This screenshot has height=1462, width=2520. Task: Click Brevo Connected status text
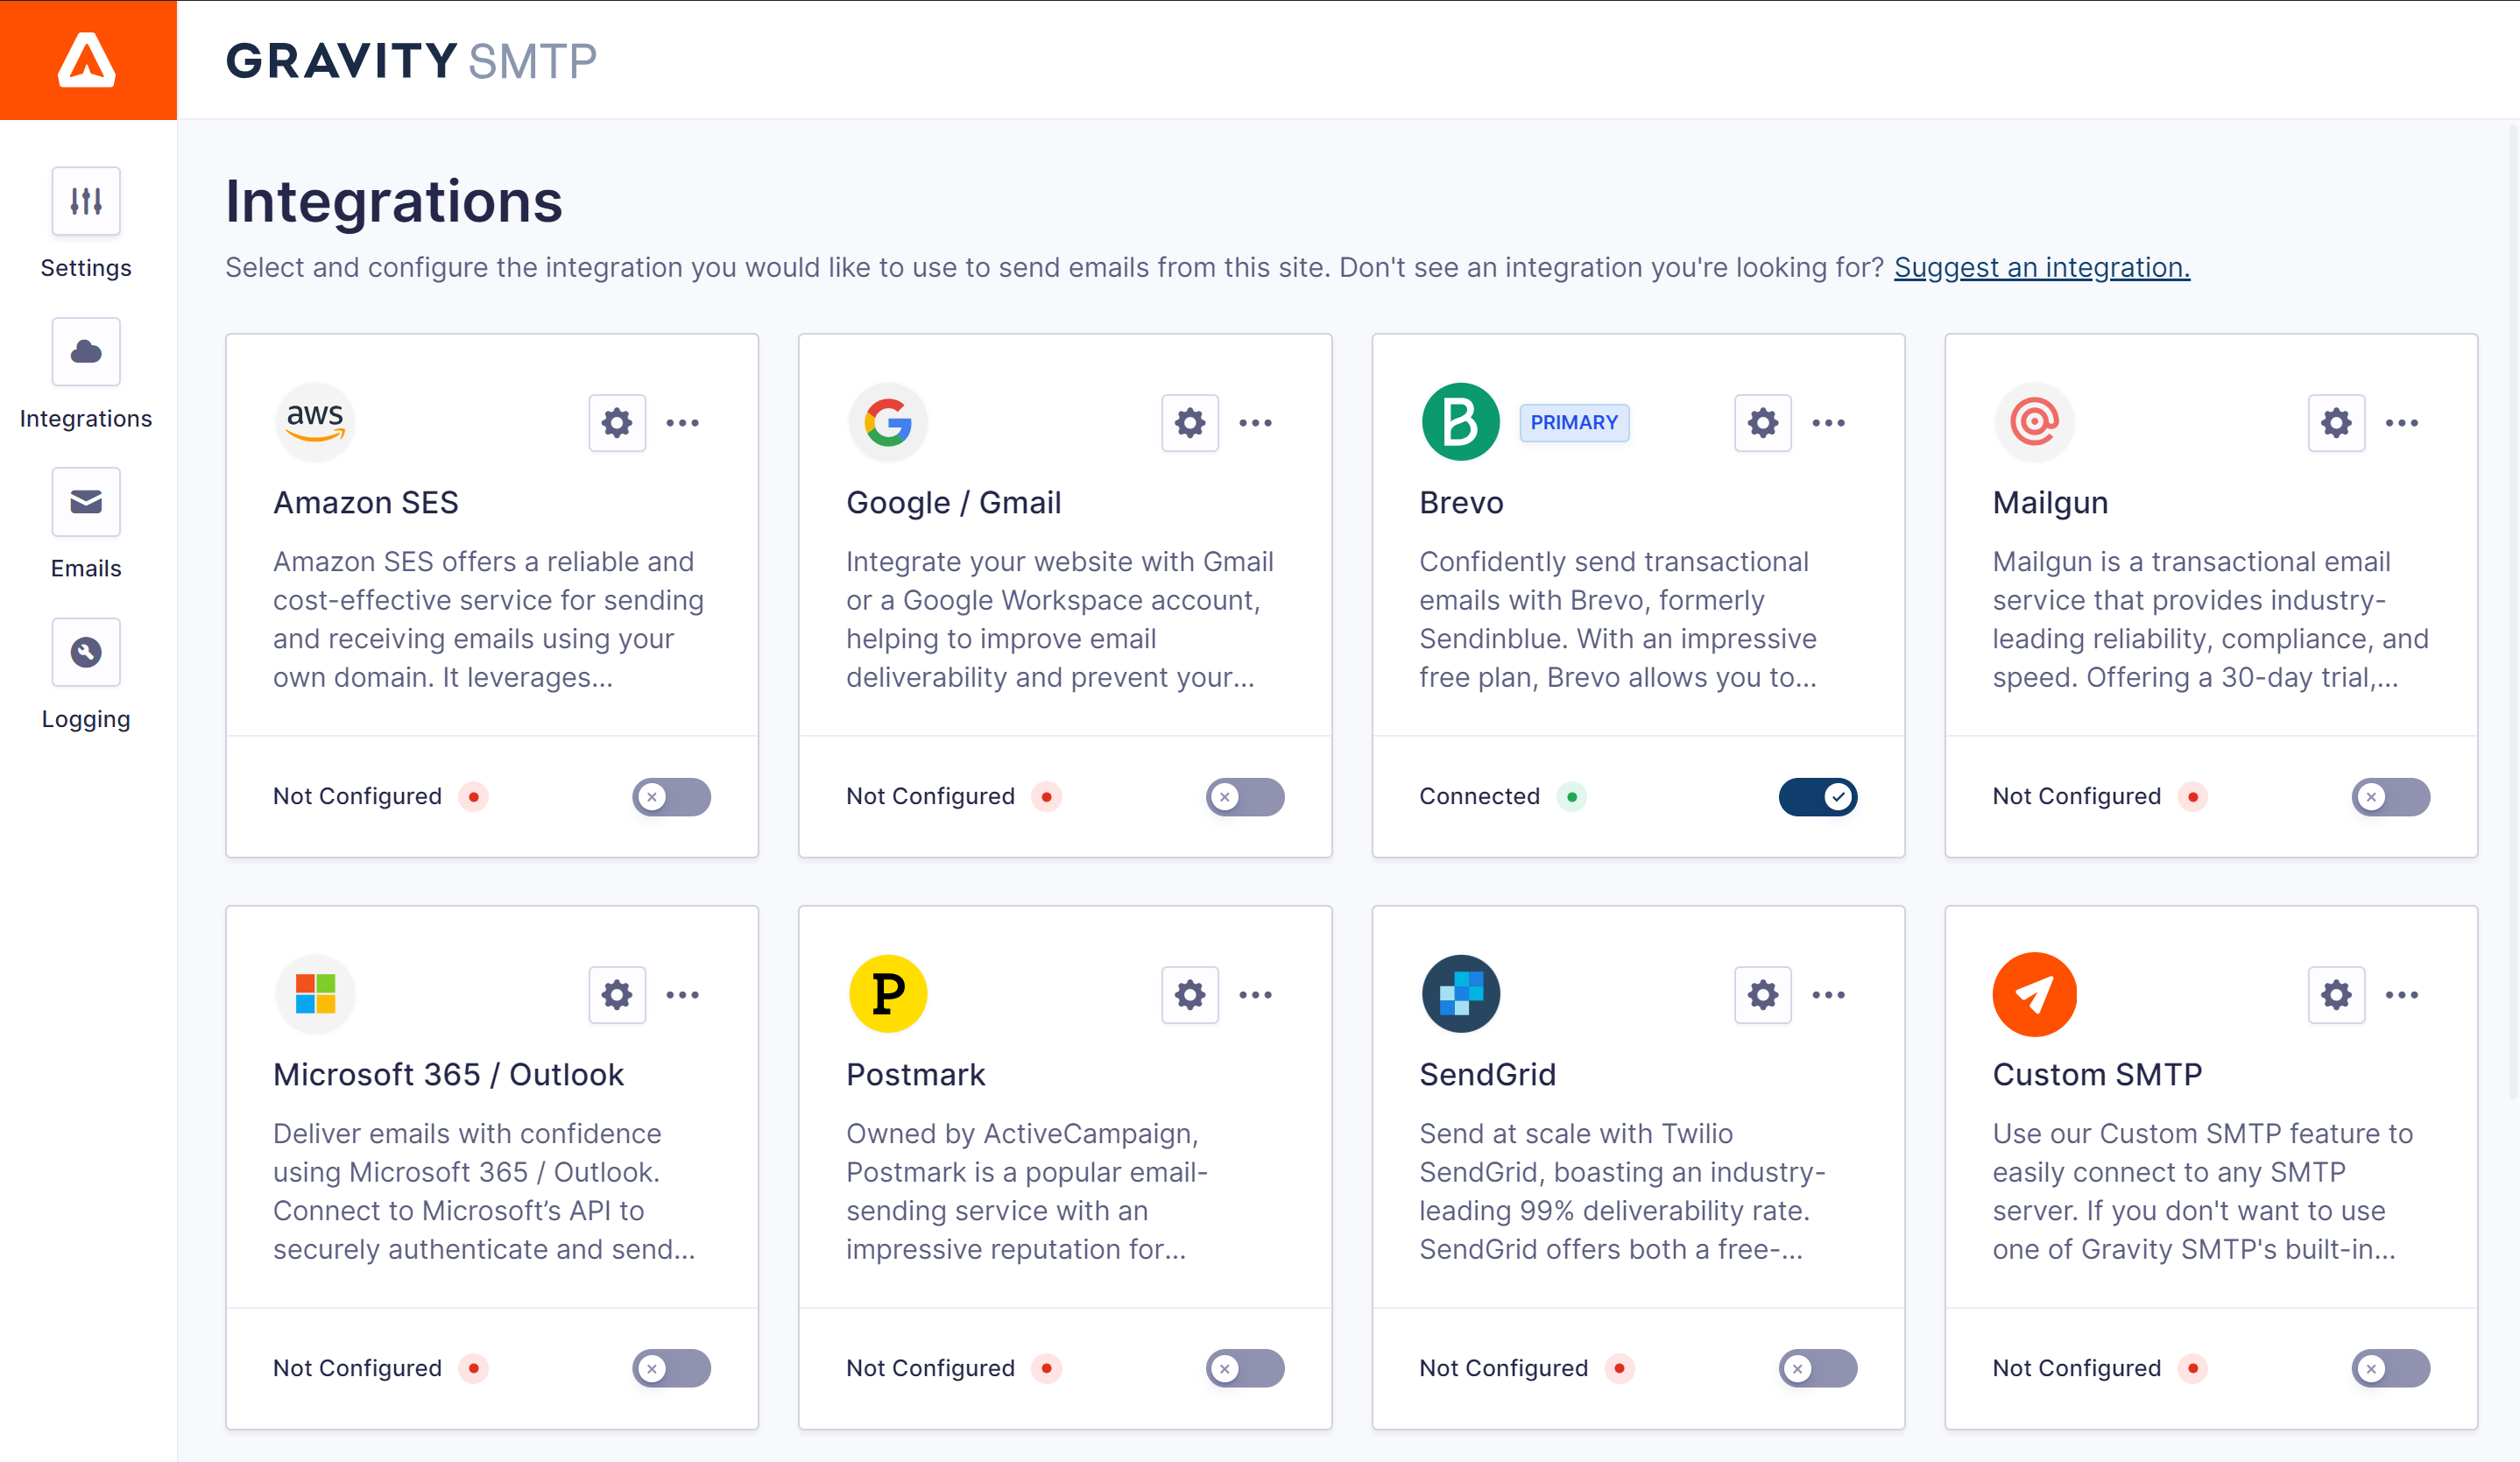click(1480, 796)
